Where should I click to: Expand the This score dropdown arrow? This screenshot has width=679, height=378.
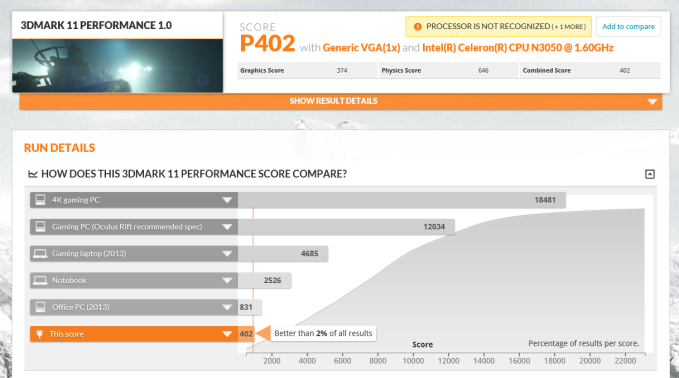pos(227,334)
